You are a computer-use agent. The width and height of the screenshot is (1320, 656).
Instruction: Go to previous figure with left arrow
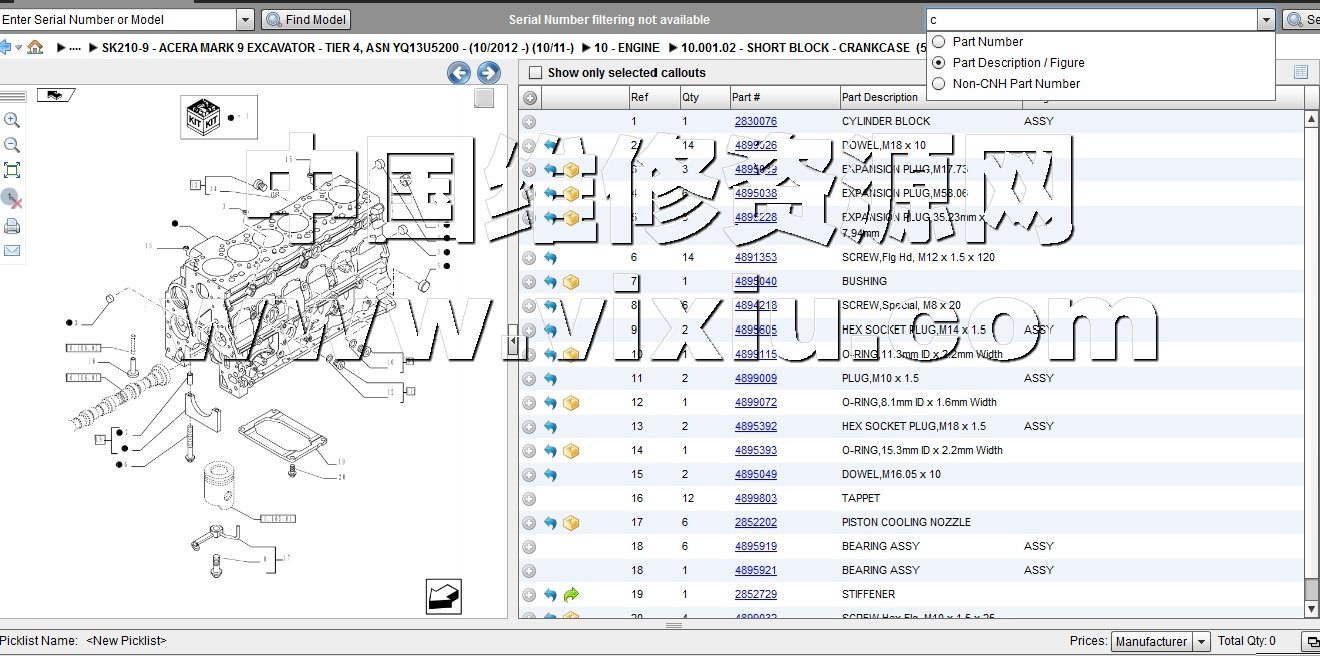click(x=459, y=72)
